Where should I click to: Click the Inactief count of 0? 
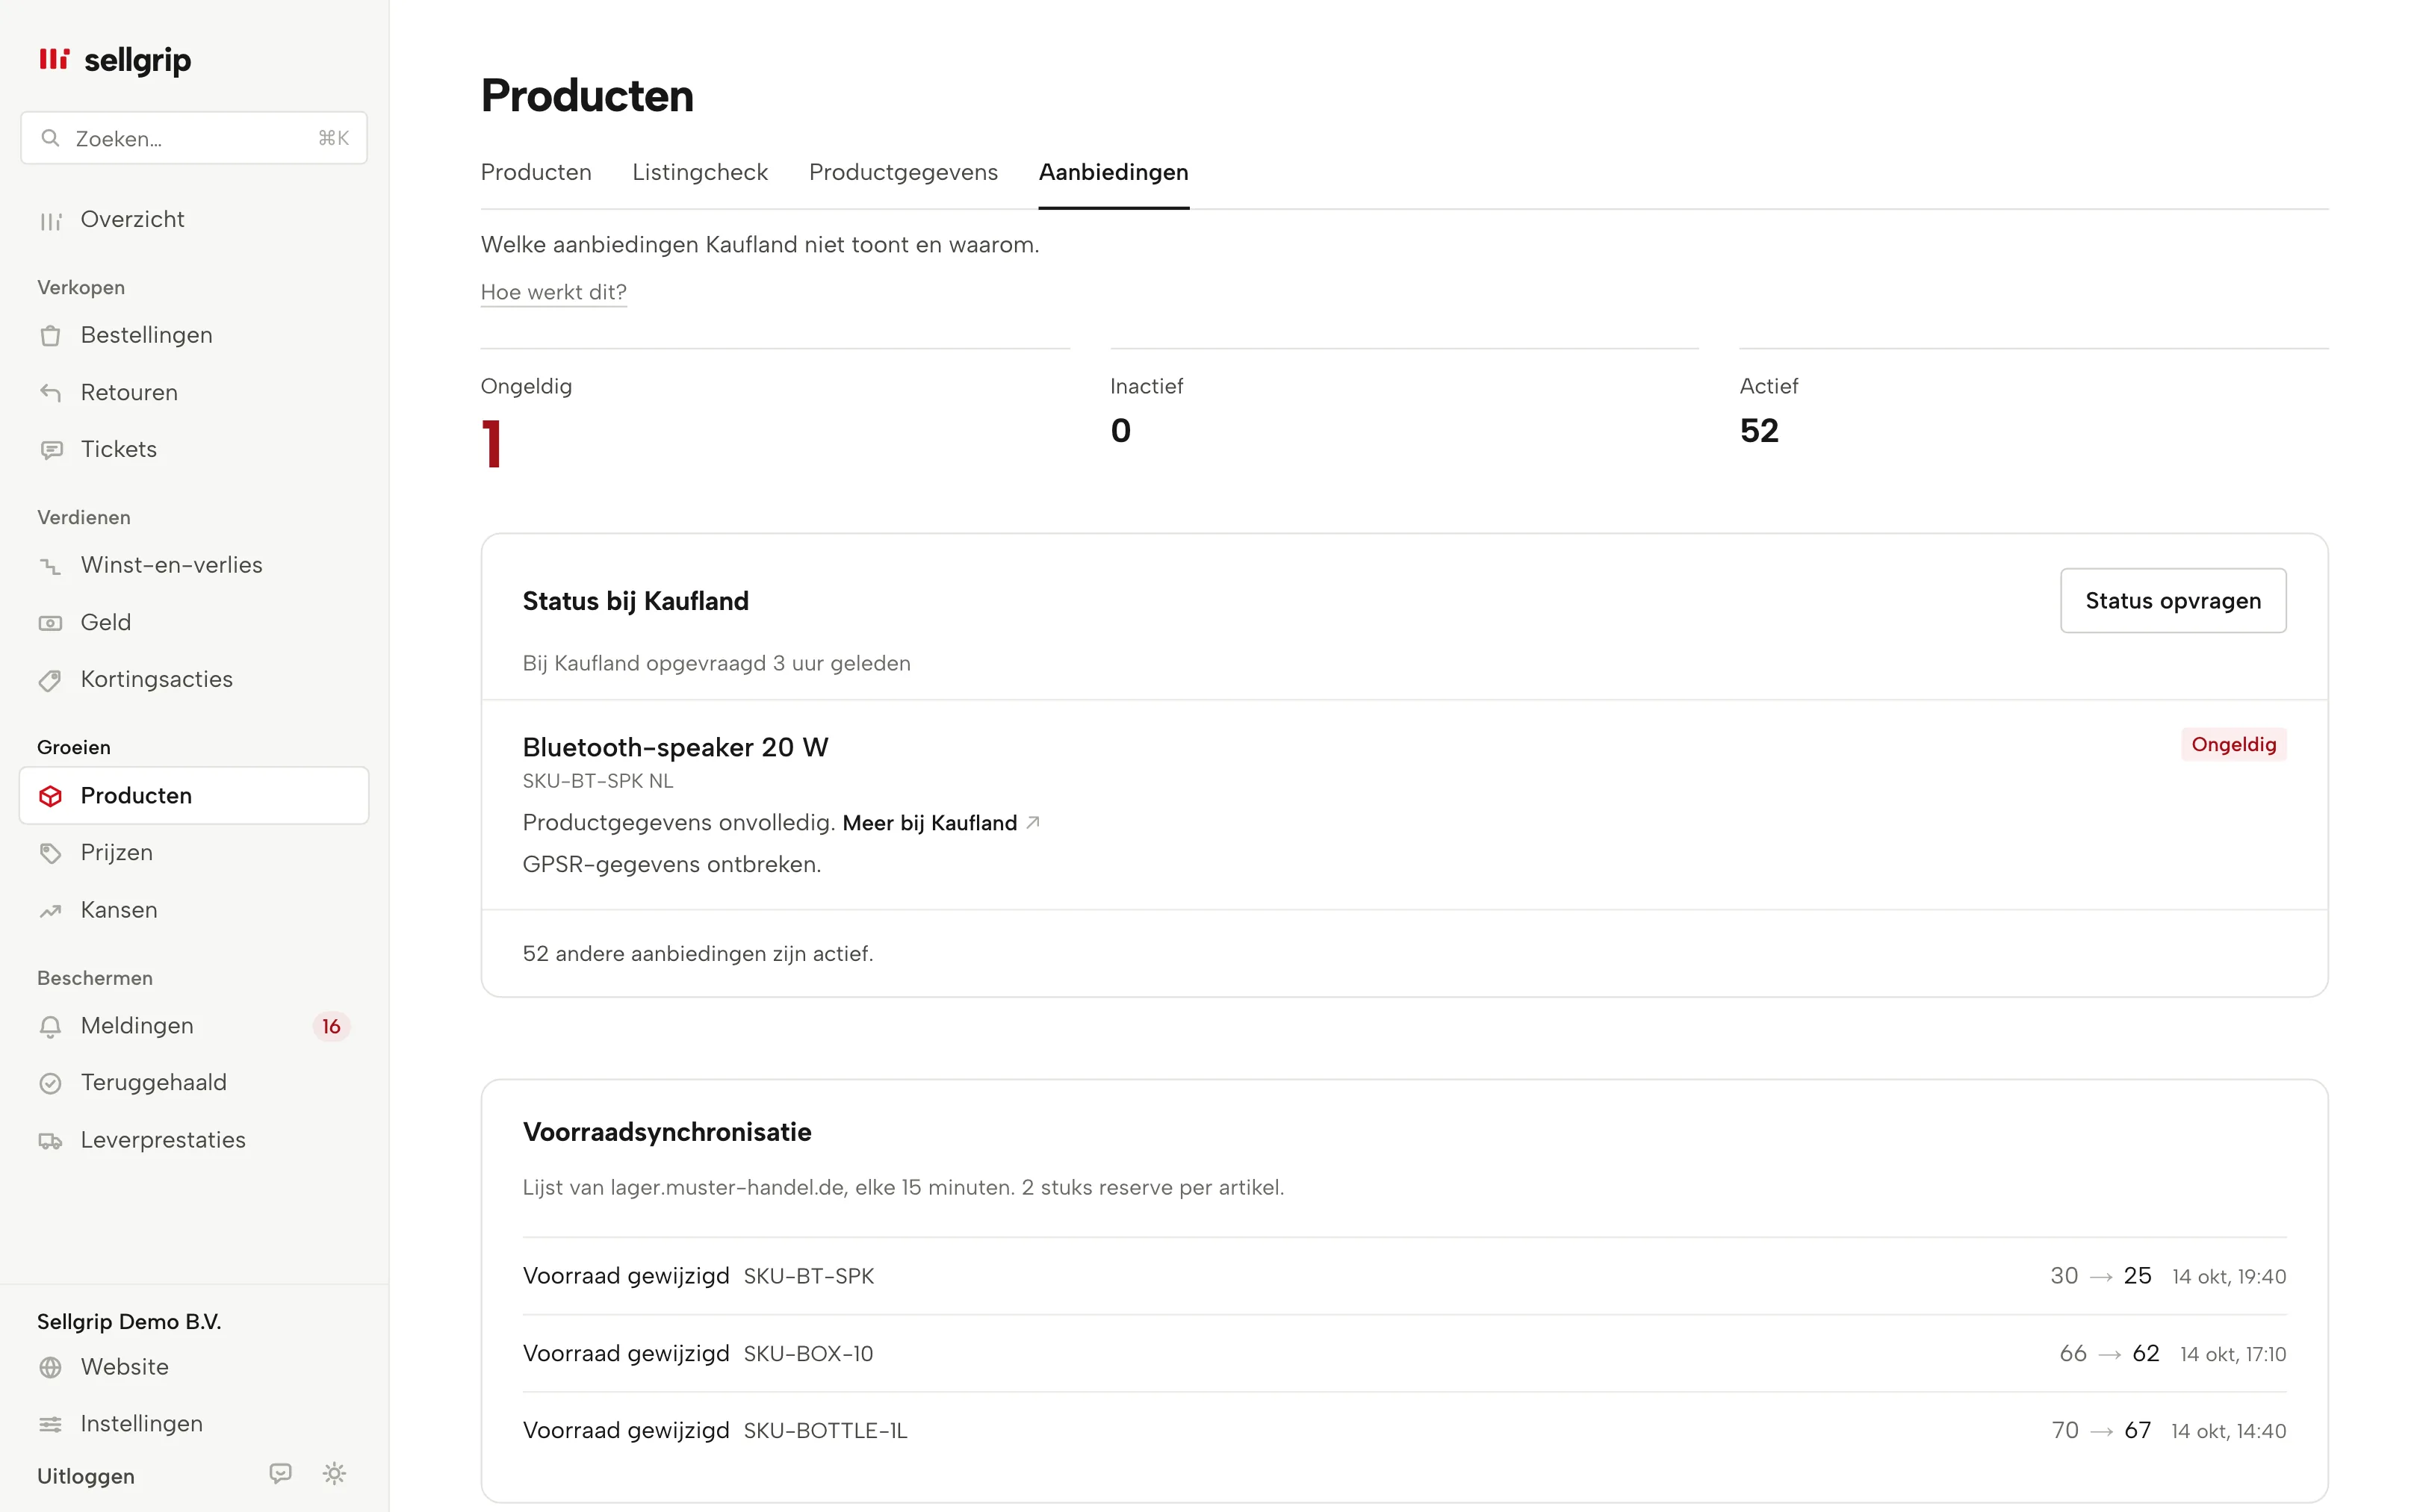pyautogui.click(x=1120, y=431)
